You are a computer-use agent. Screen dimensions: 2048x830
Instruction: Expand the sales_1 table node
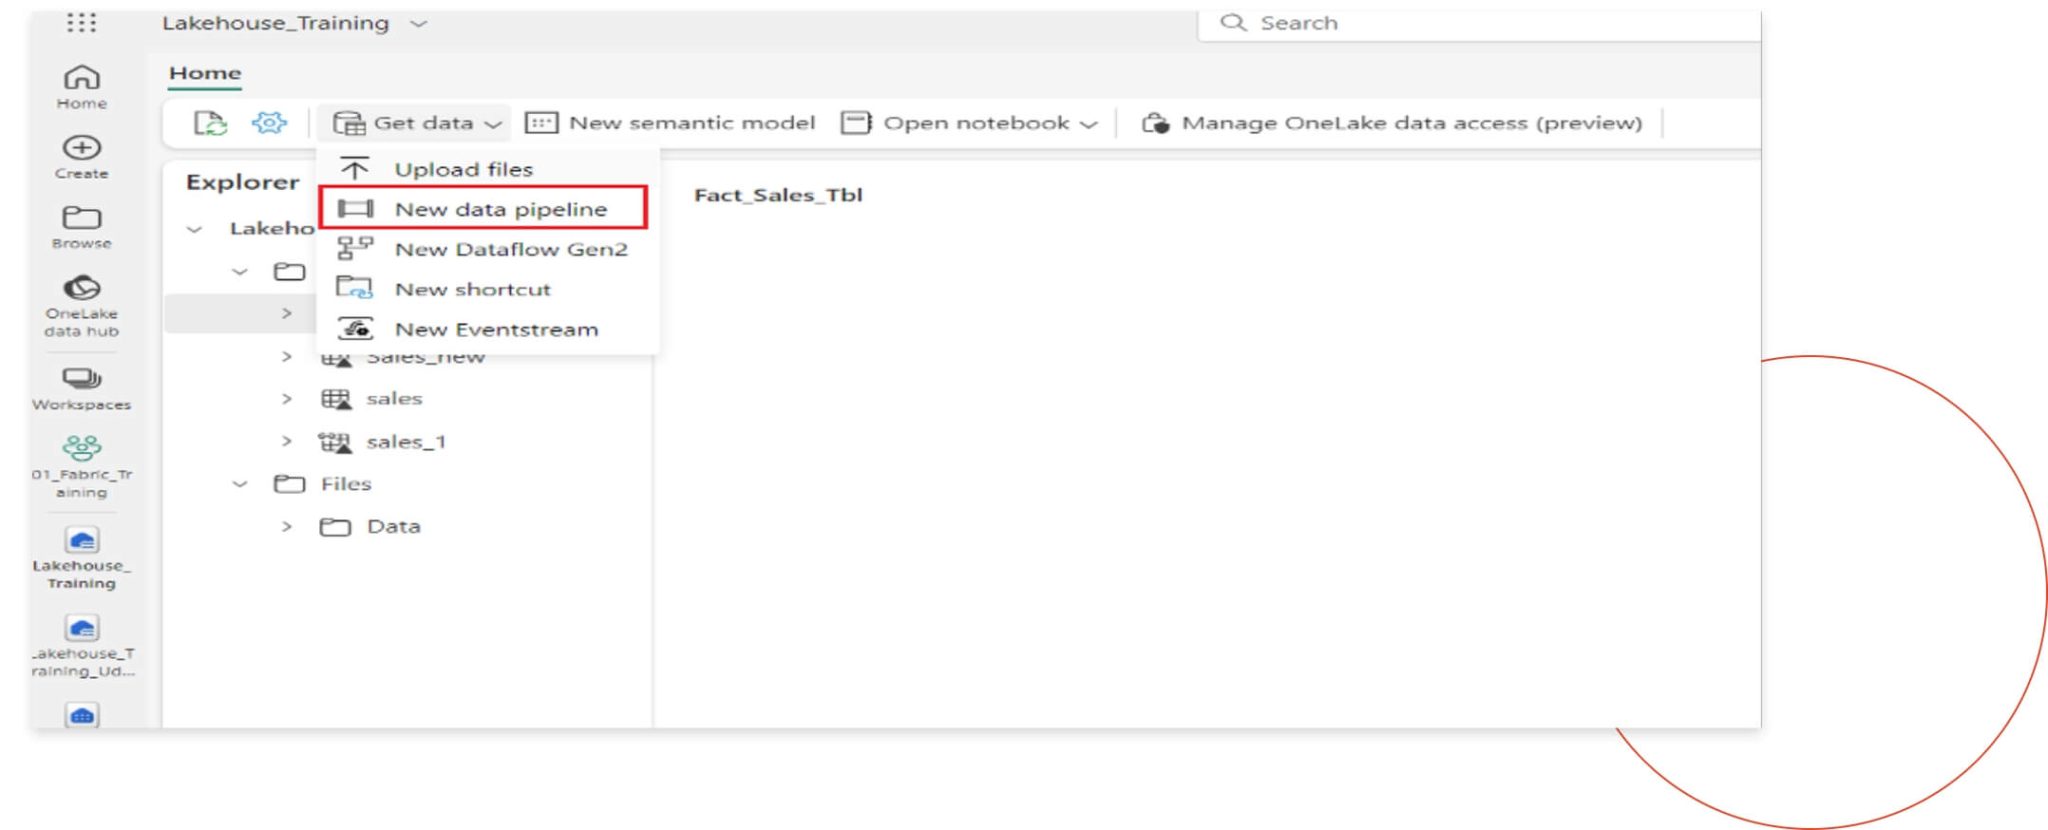[x=287, y=441]
